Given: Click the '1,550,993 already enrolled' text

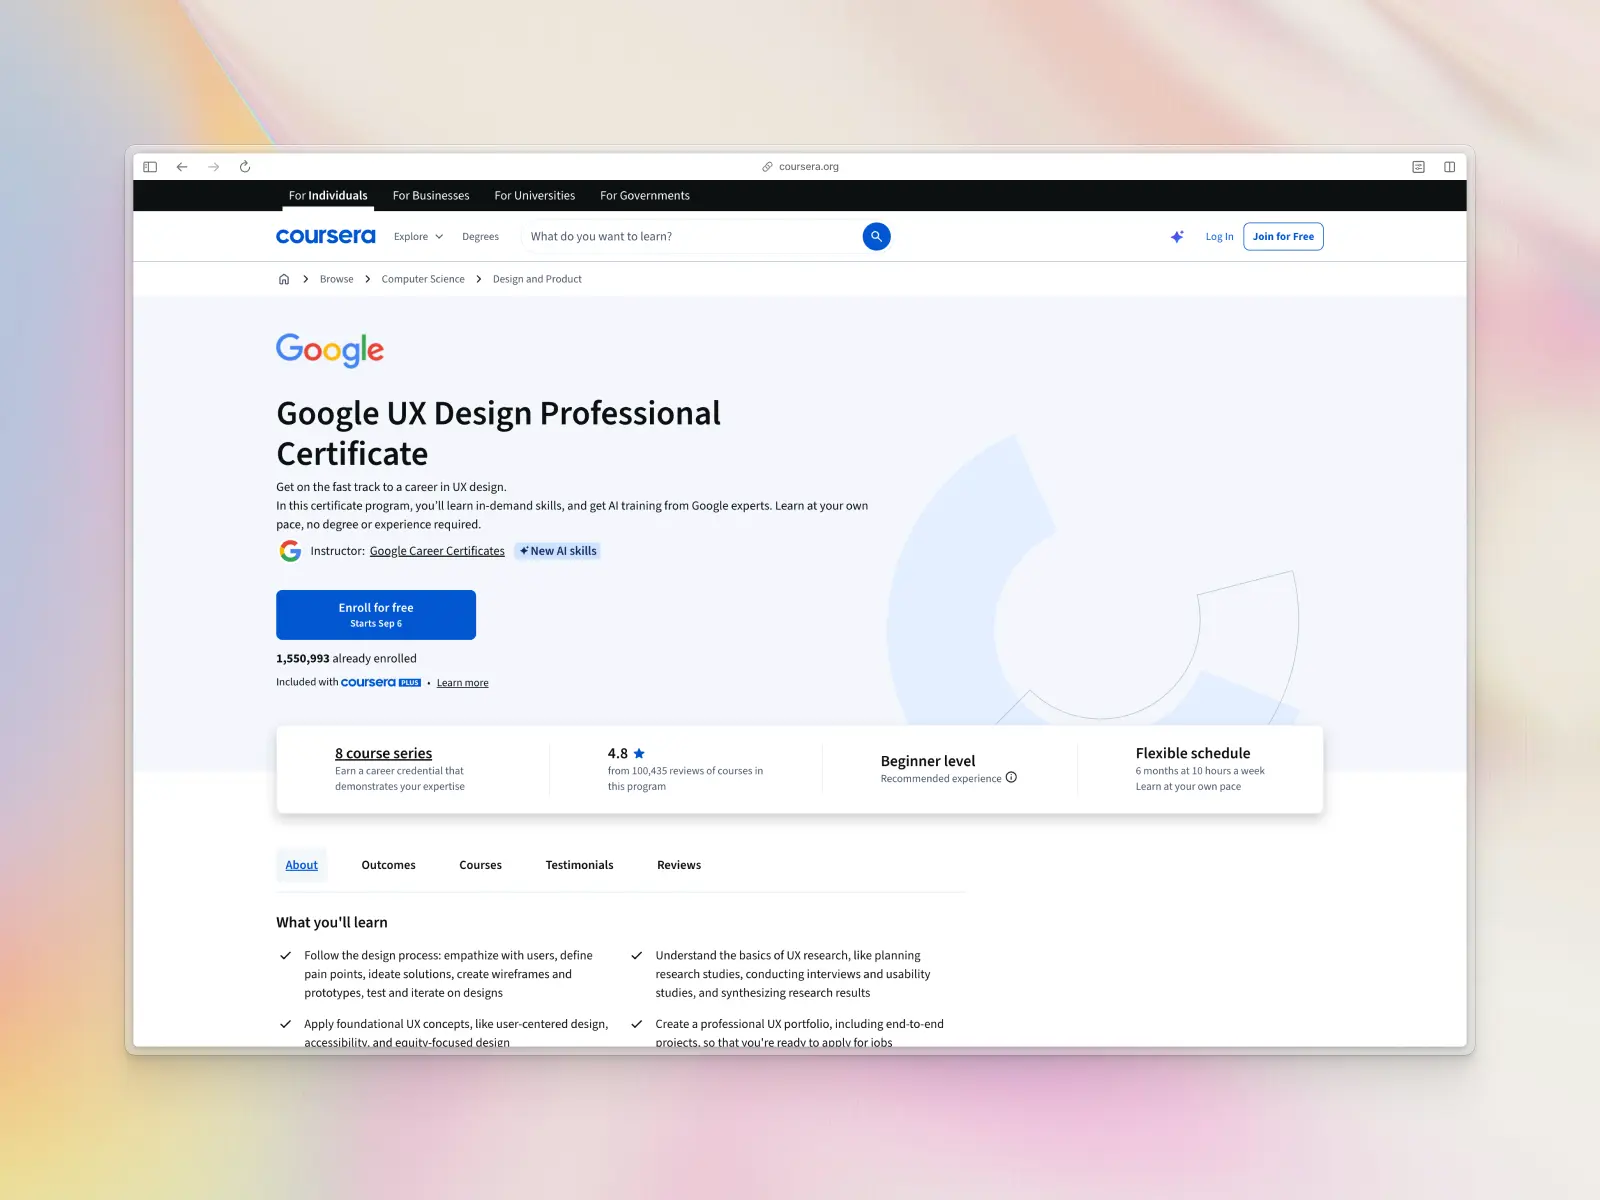Looking at the screenshot, I should point(346,658).
